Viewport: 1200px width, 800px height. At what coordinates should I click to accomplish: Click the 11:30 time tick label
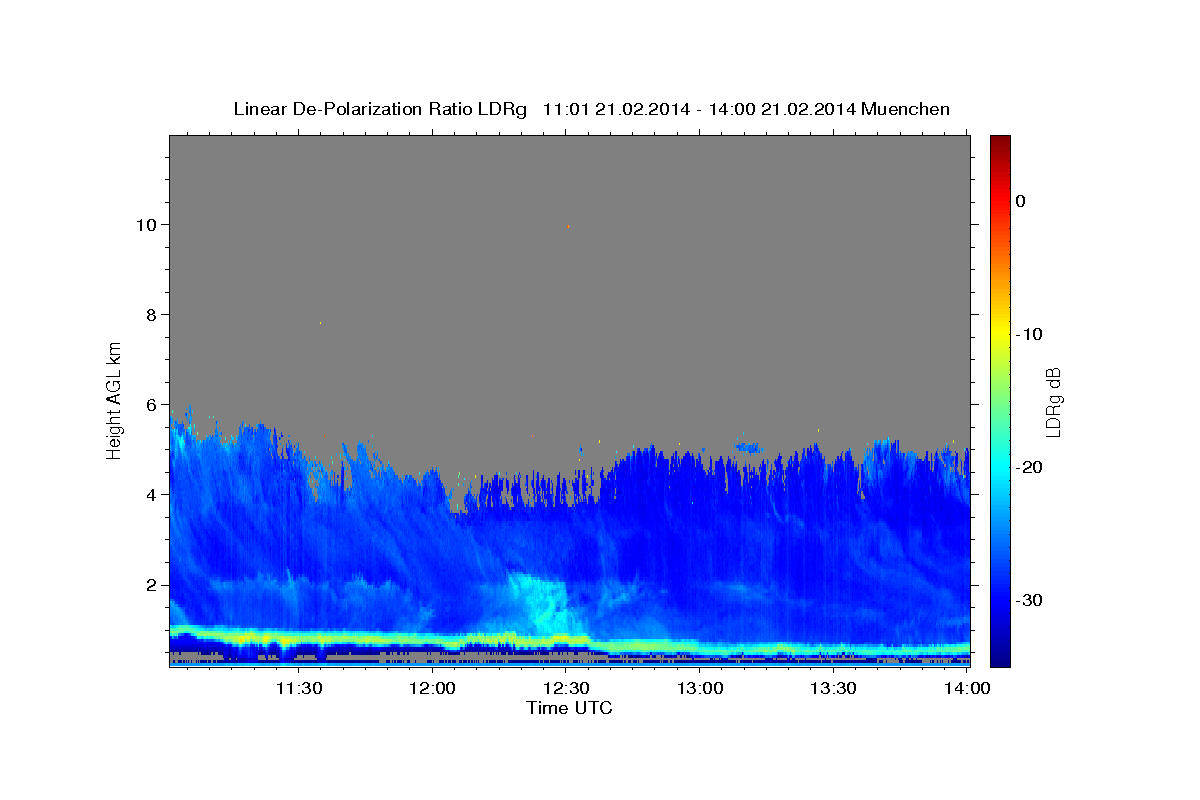click(x=299, y=688)
